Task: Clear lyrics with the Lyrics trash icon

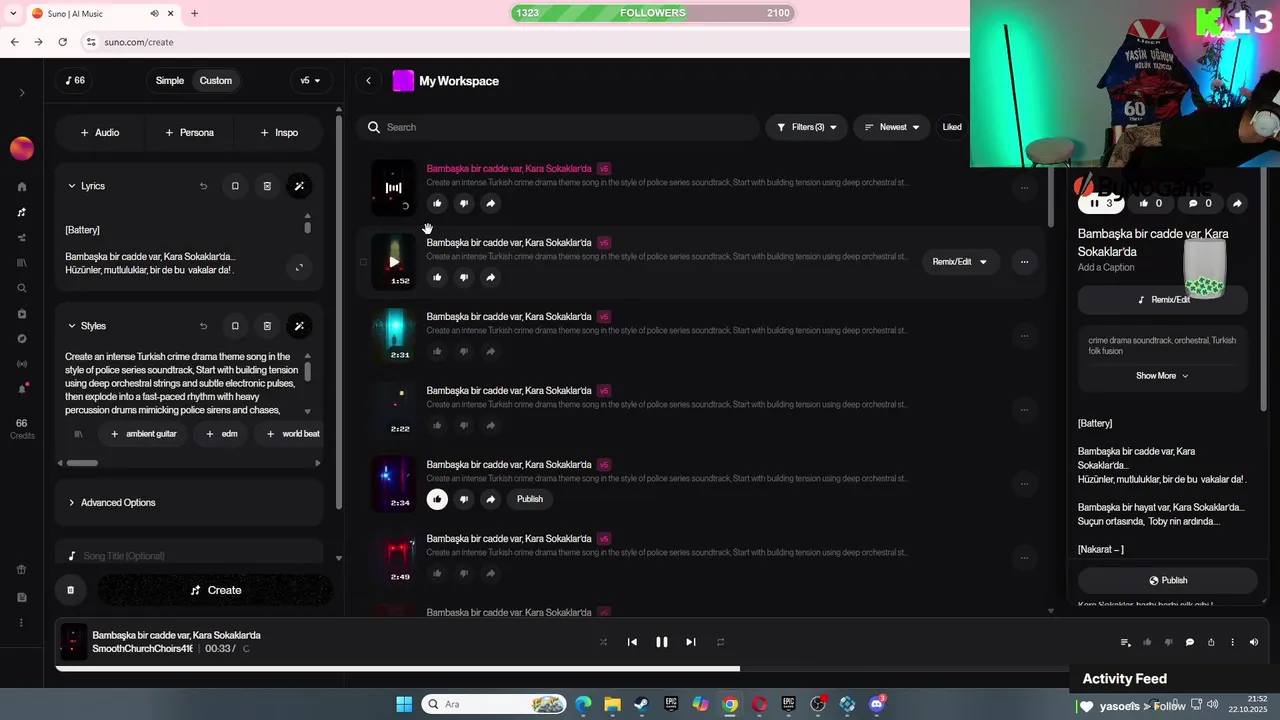Action: [267, 186]
